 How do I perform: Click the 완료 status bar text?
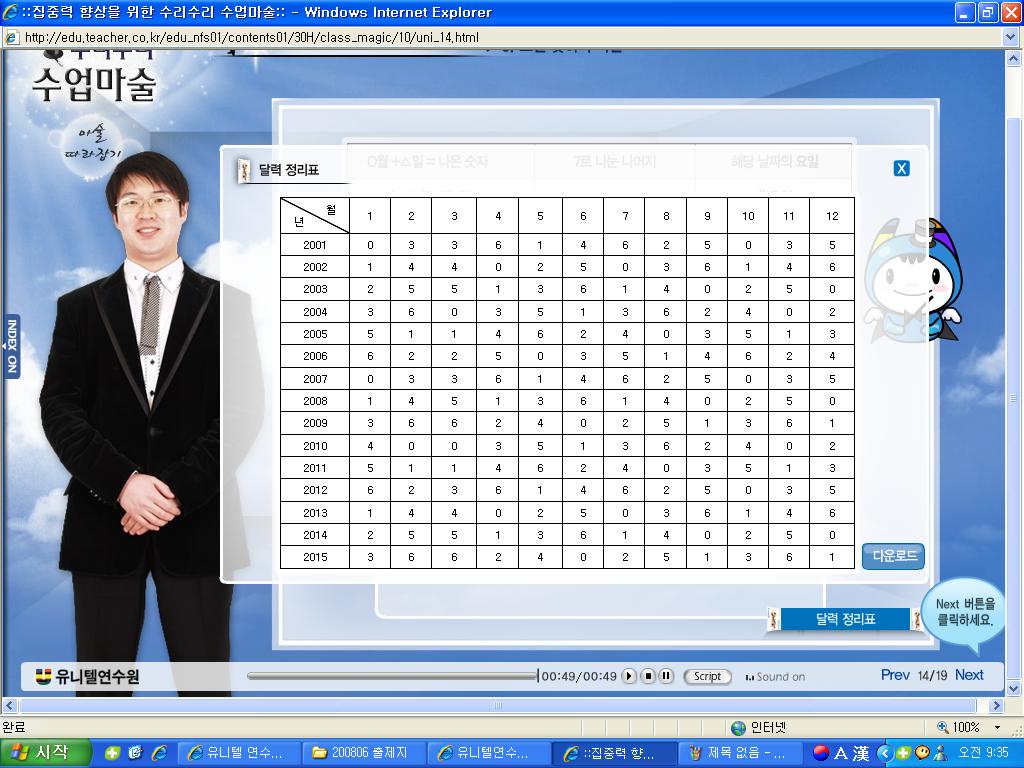click(14, 727)
